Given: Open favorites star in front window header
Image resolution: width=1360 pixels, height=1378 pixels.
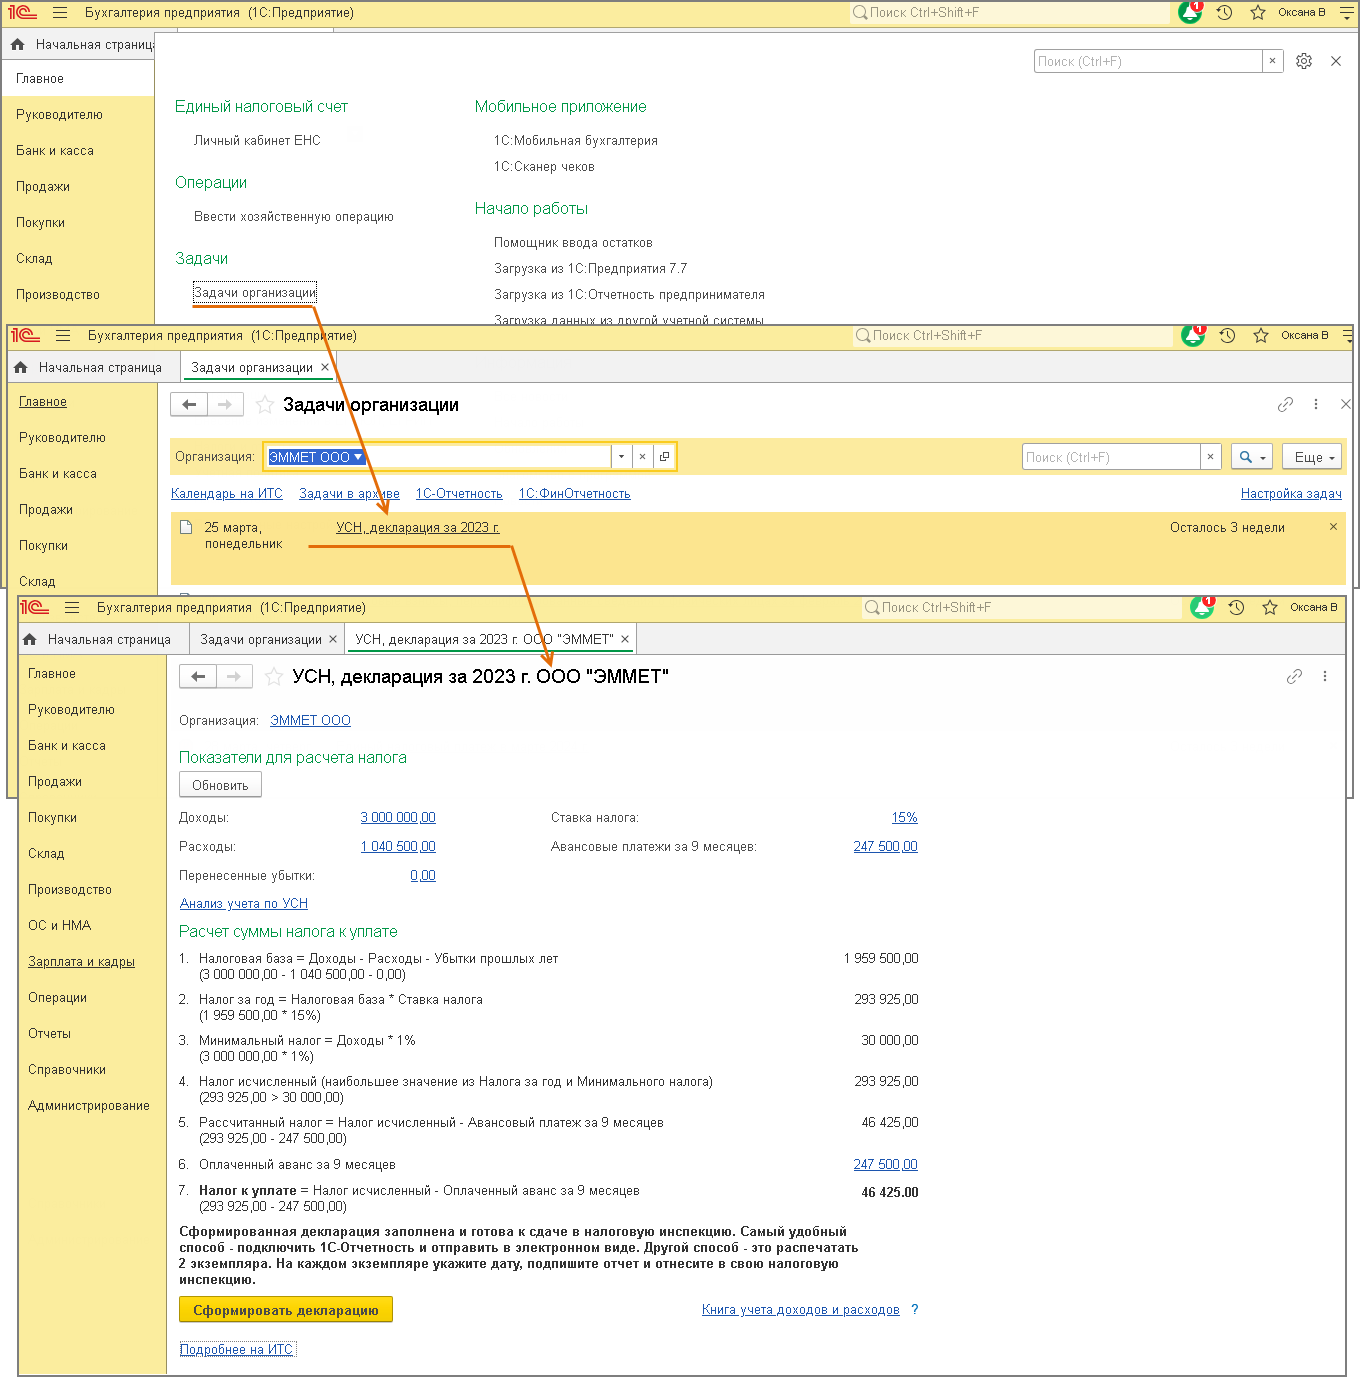Looking at the screenshot, I should 1270,608.
